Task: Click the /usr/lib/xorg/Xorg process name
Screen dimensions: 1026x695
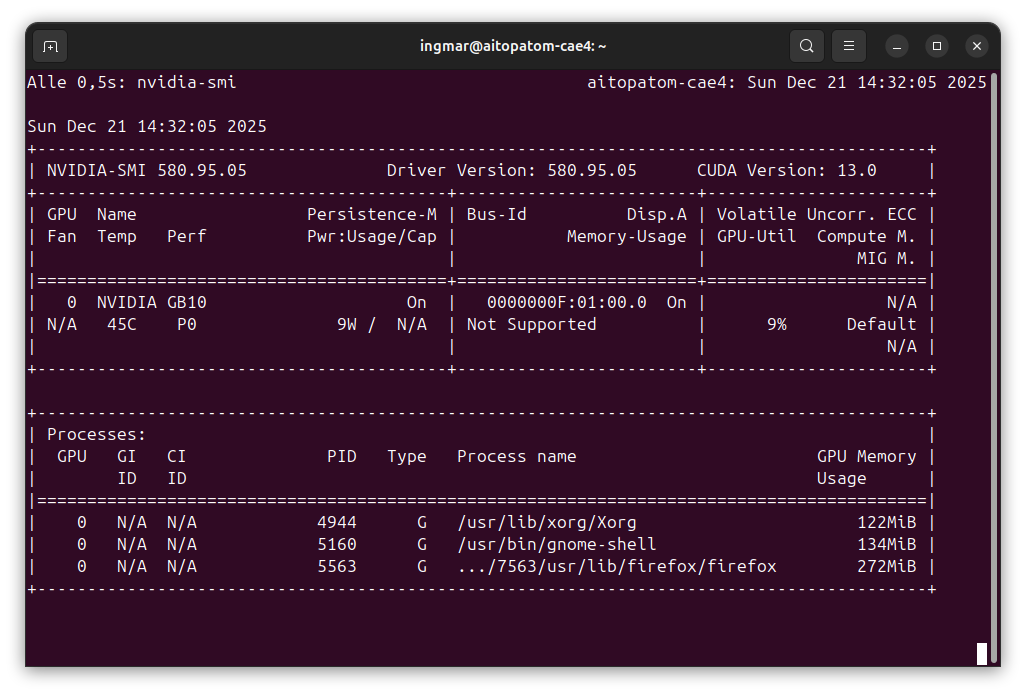Action: 546,522
